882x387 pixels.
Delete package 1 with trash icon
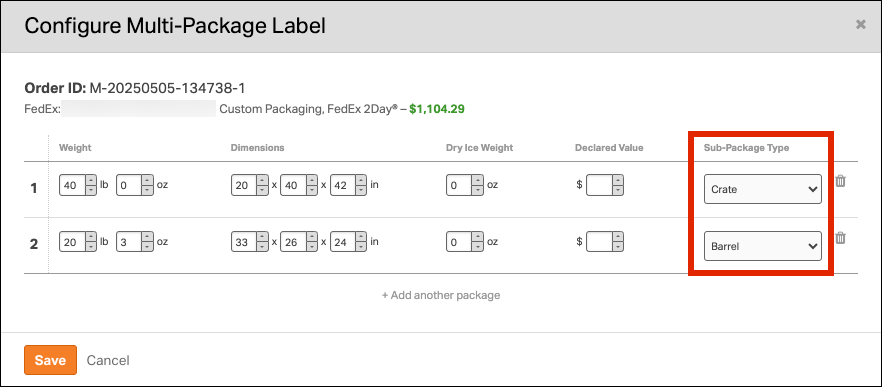click(840, 181)
